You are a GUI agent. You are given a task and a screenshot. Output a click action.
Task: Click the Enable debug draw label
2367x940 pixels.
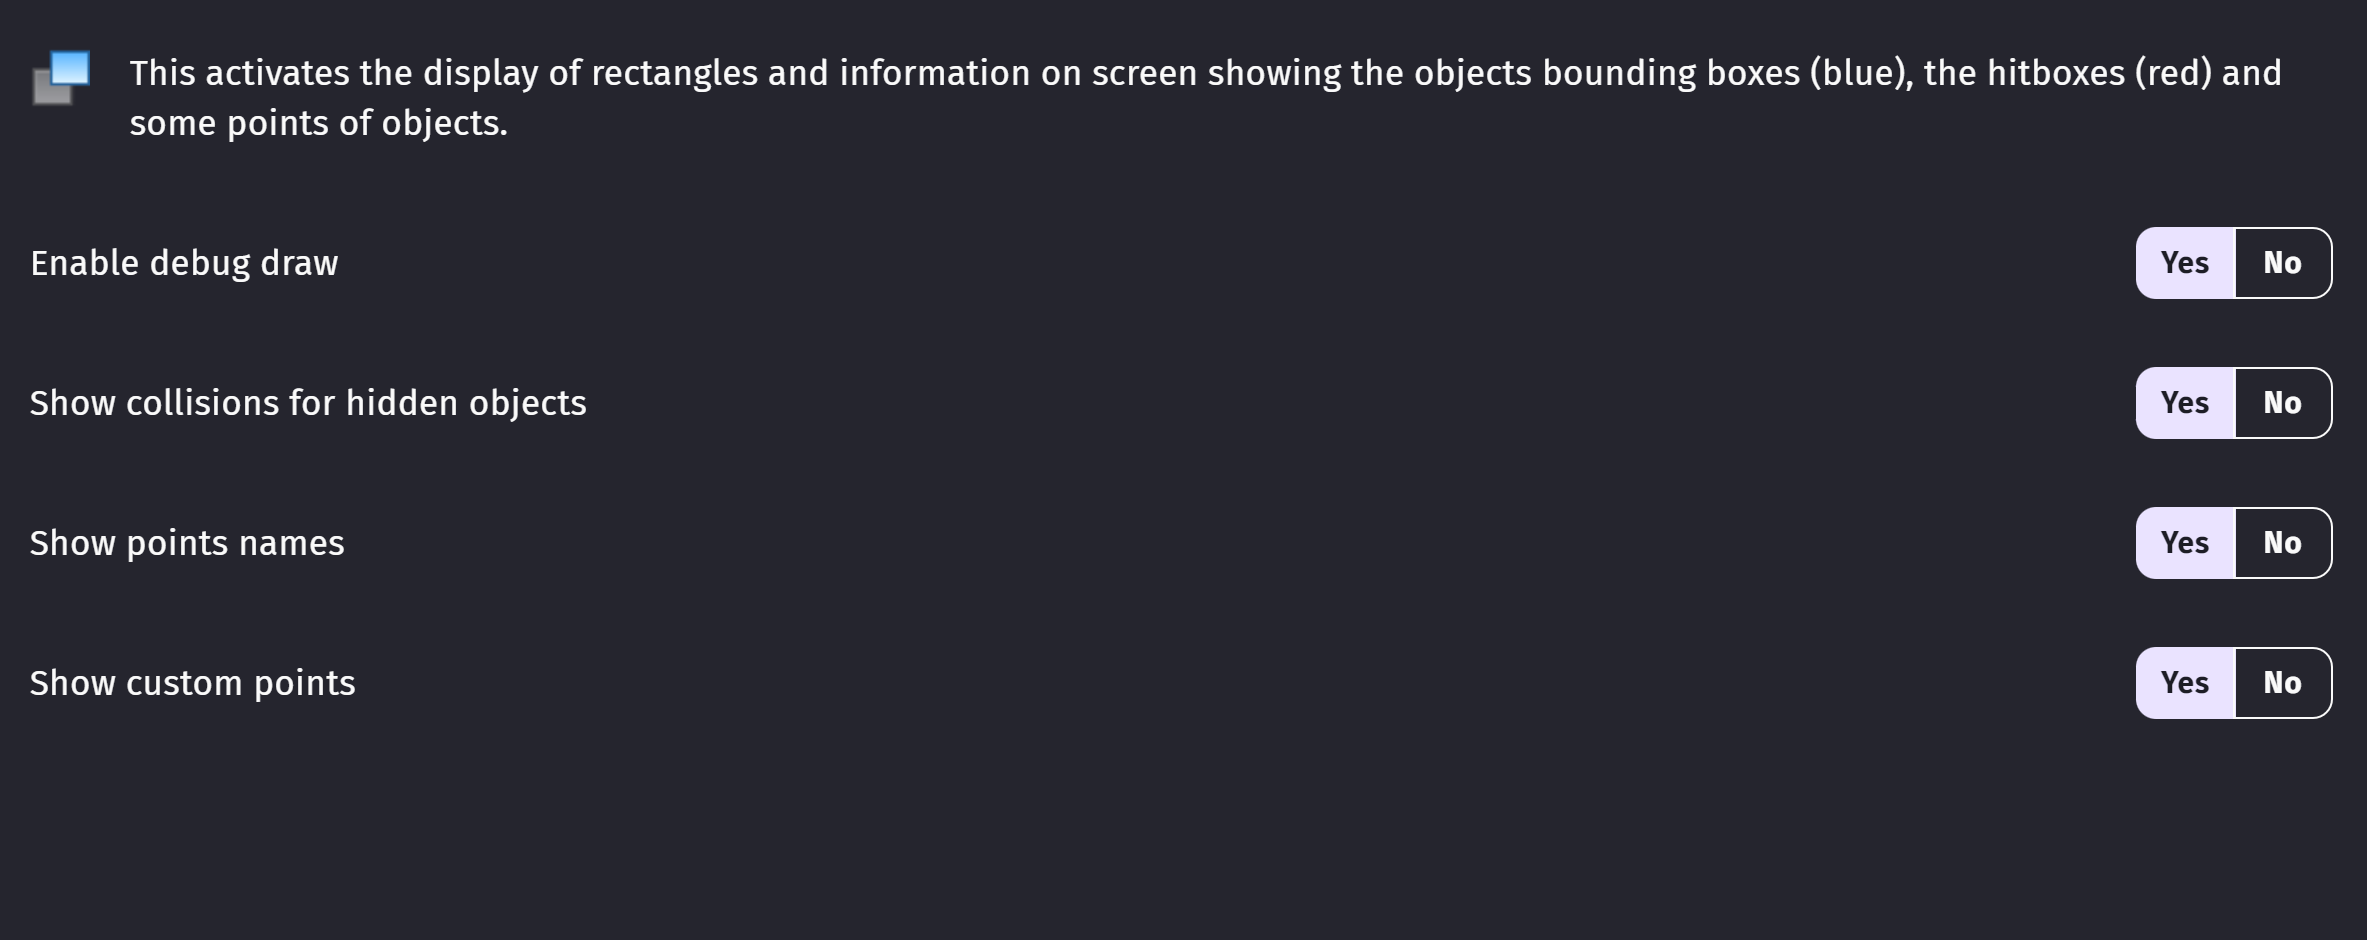(184, 263)
